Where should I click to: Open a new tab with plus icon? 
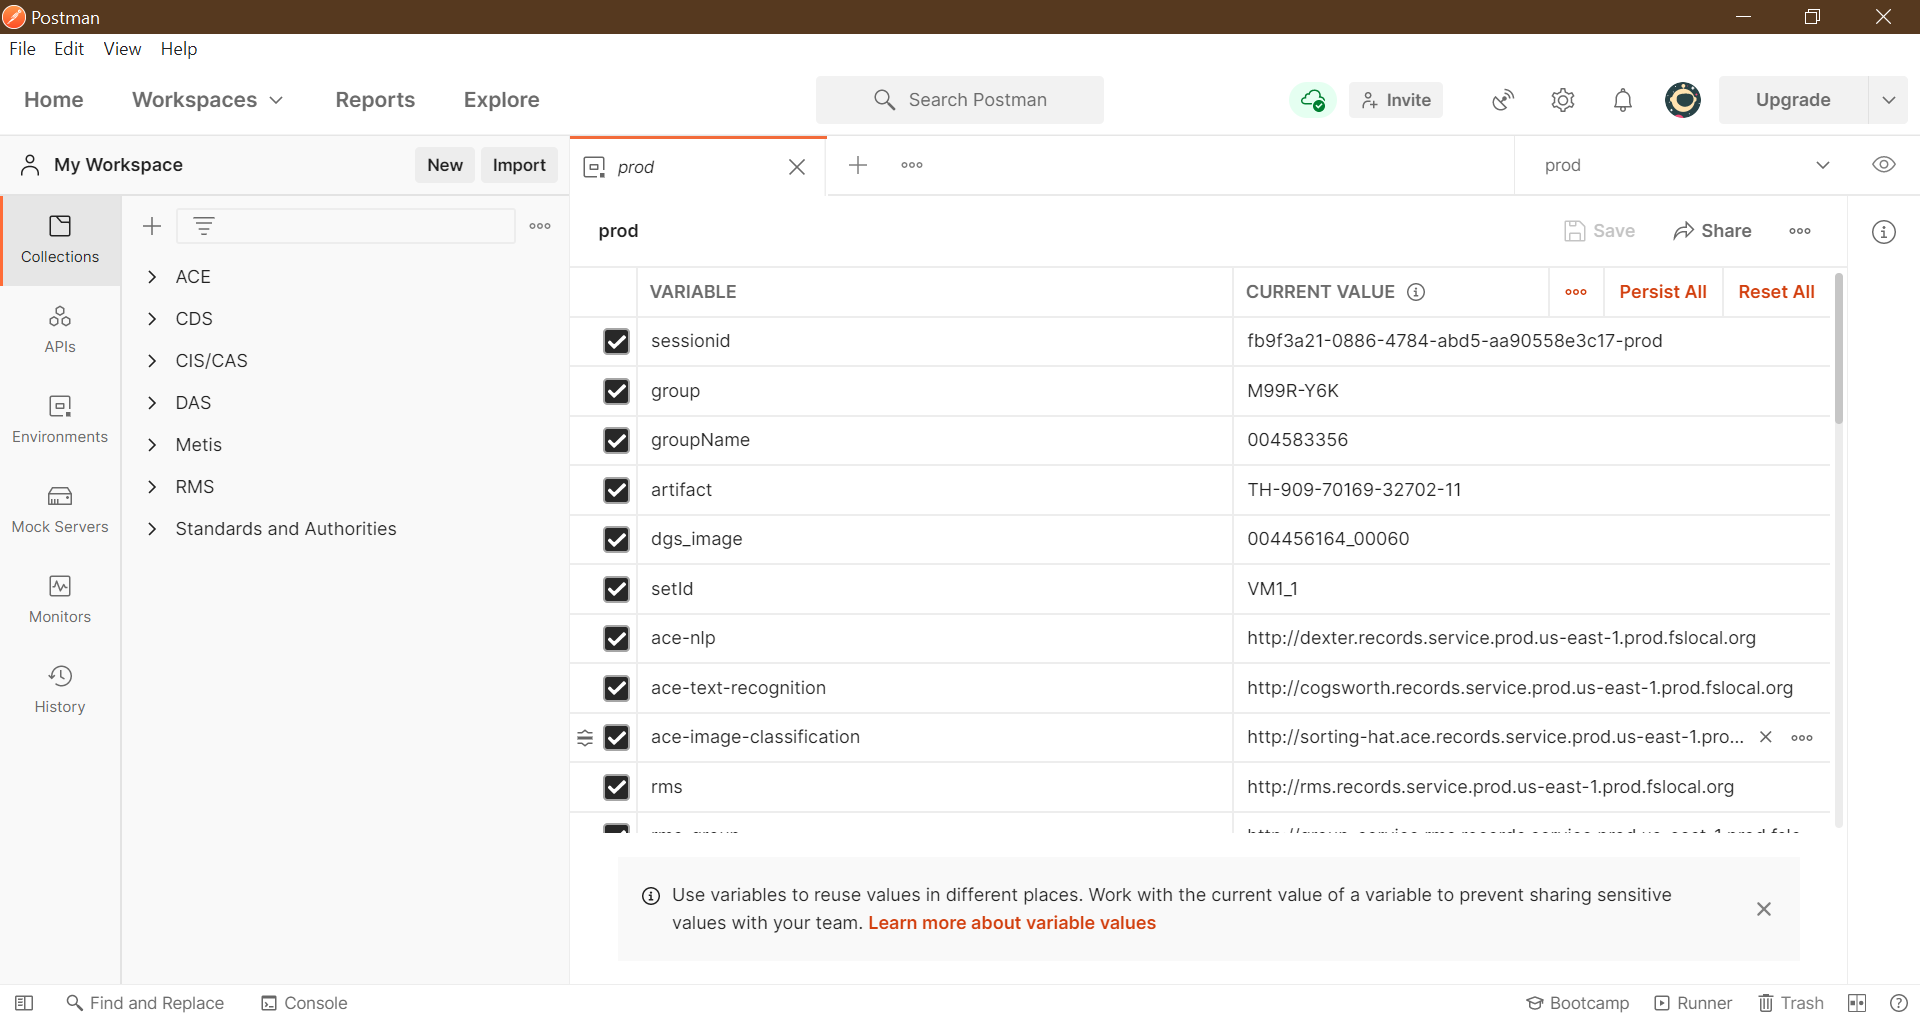(x=858, y=165)
